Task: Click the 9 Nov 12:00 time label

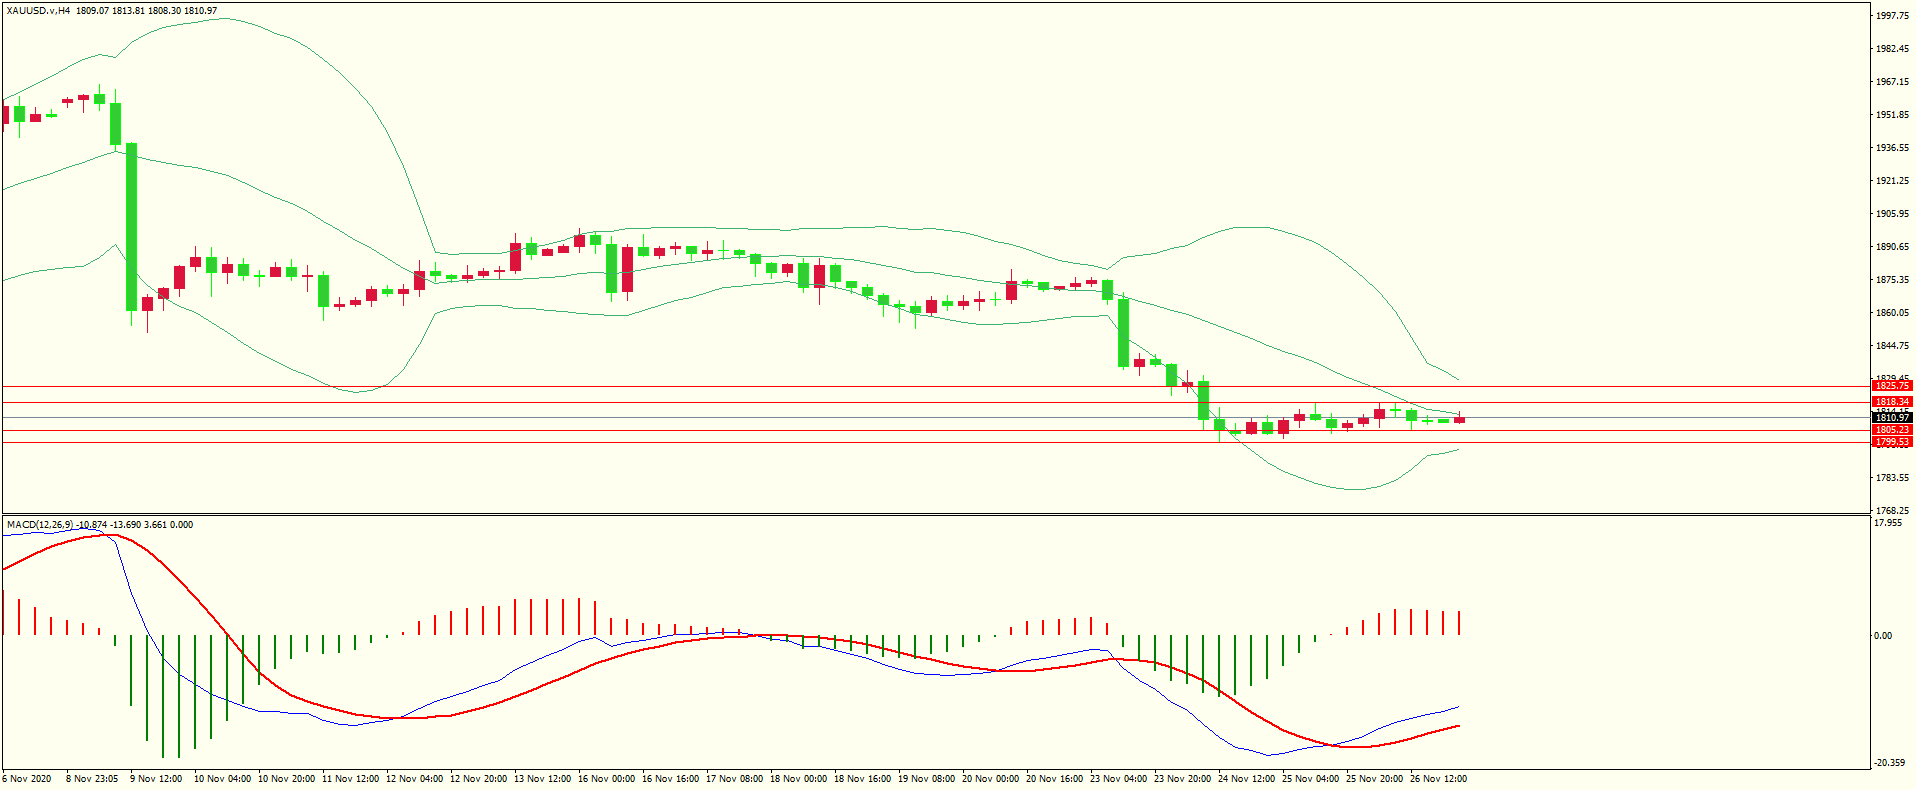Action: tap(156, 779)
